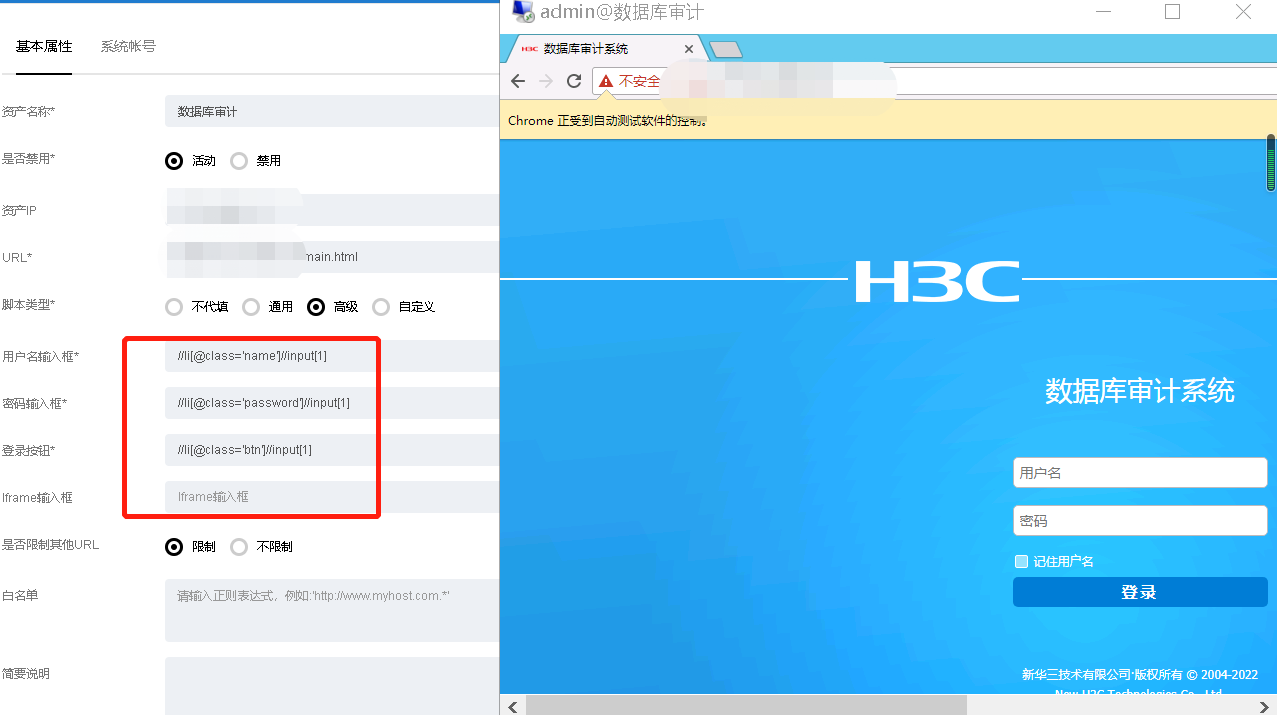Viewport: 1277px width, 715px height.
Task: Click the 密码 login field
Action: point(1140,520)
